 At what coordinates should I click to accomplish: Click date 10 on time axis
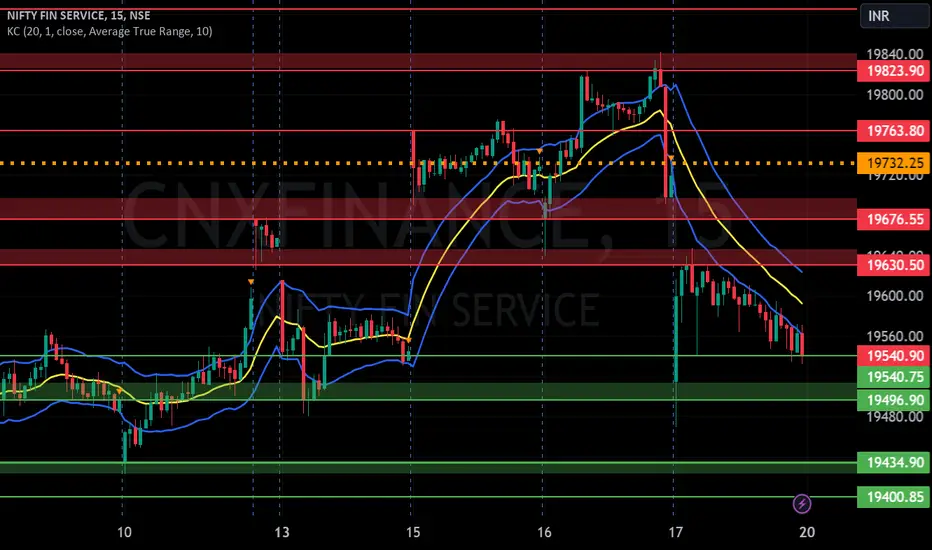click(x=124, y=532)
